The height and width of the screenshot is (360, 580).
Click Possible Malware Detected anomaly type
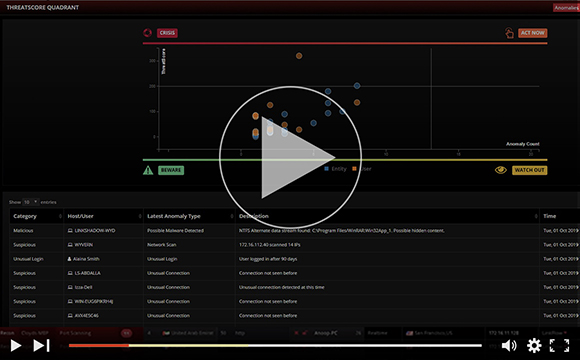pyautogui.click(x=175, y=231)
